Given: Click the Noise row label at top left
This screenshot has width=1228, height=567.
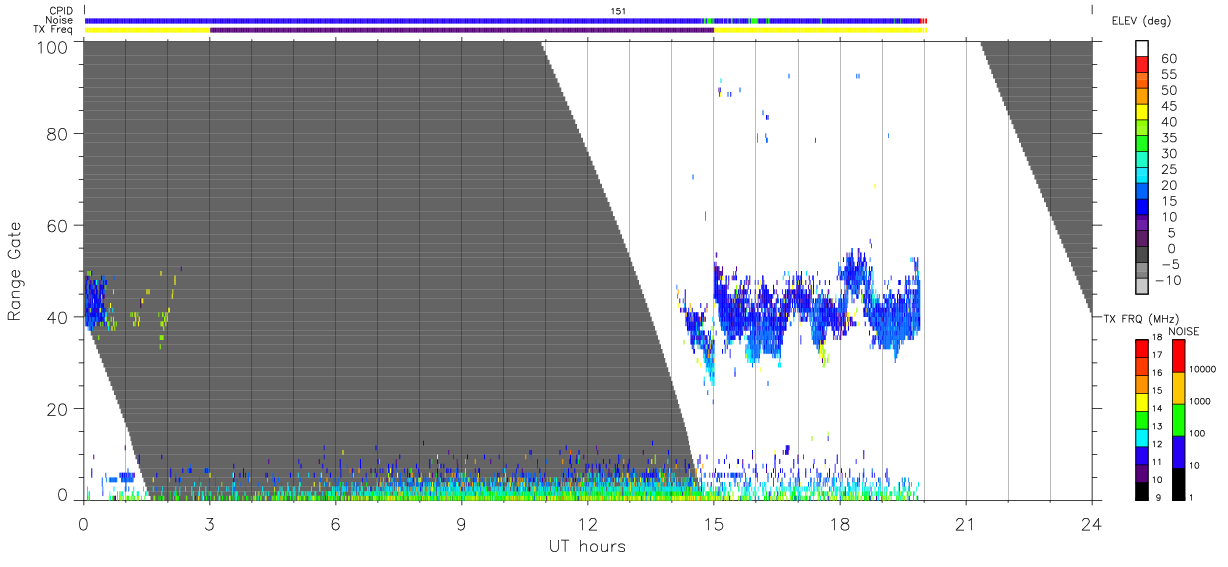Looking at the screenshot, I should tap(59, 20).
